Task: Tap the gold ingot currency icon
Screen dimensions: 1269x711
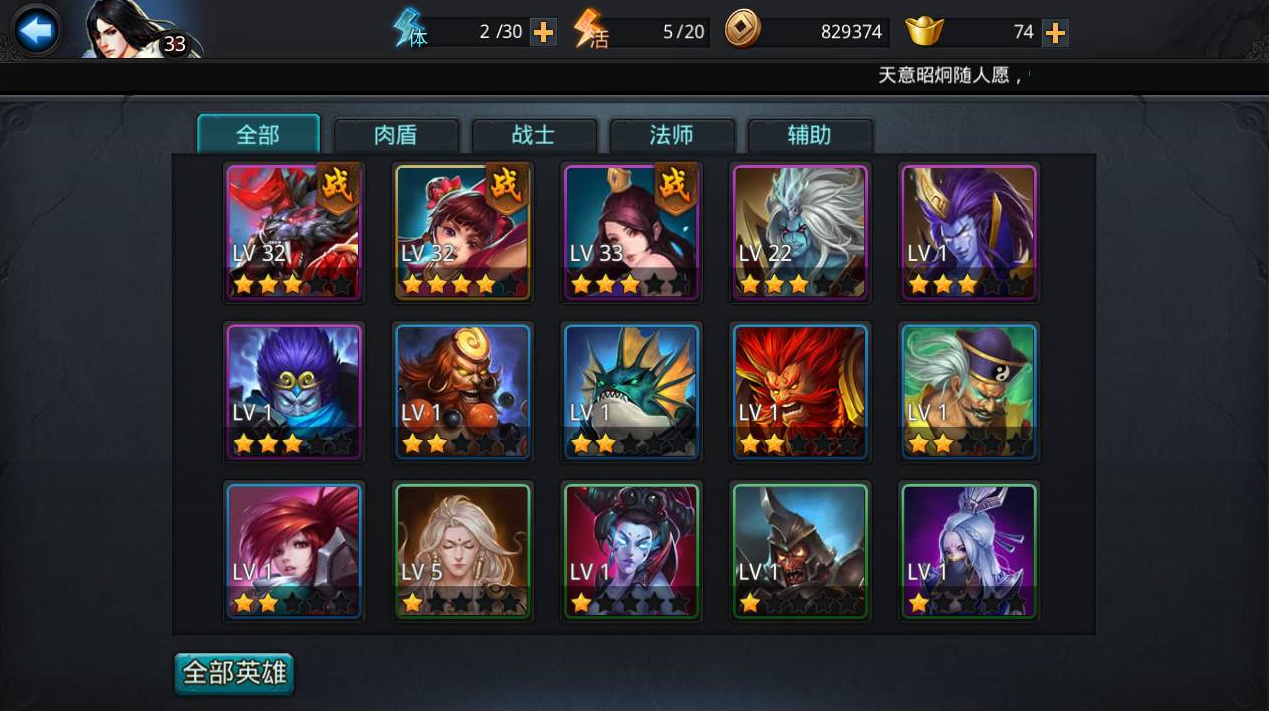Action: 925,31
